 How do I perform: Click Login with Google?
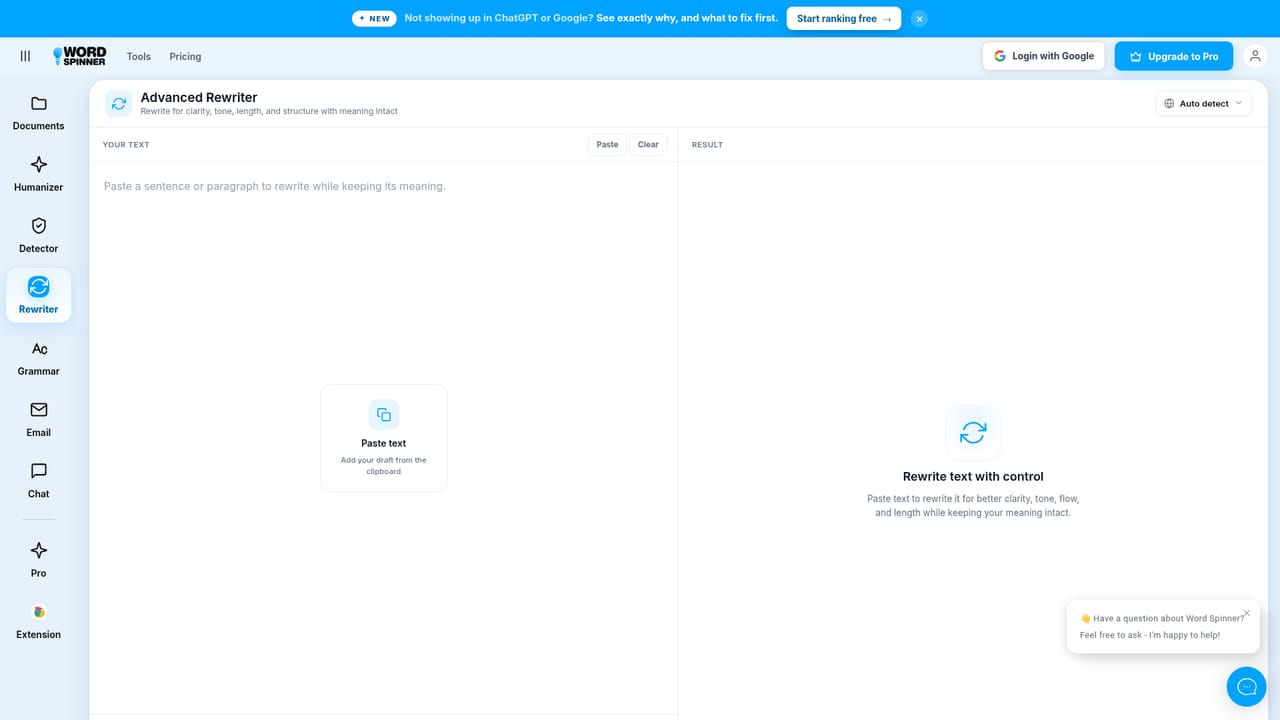click(1044, 56)
